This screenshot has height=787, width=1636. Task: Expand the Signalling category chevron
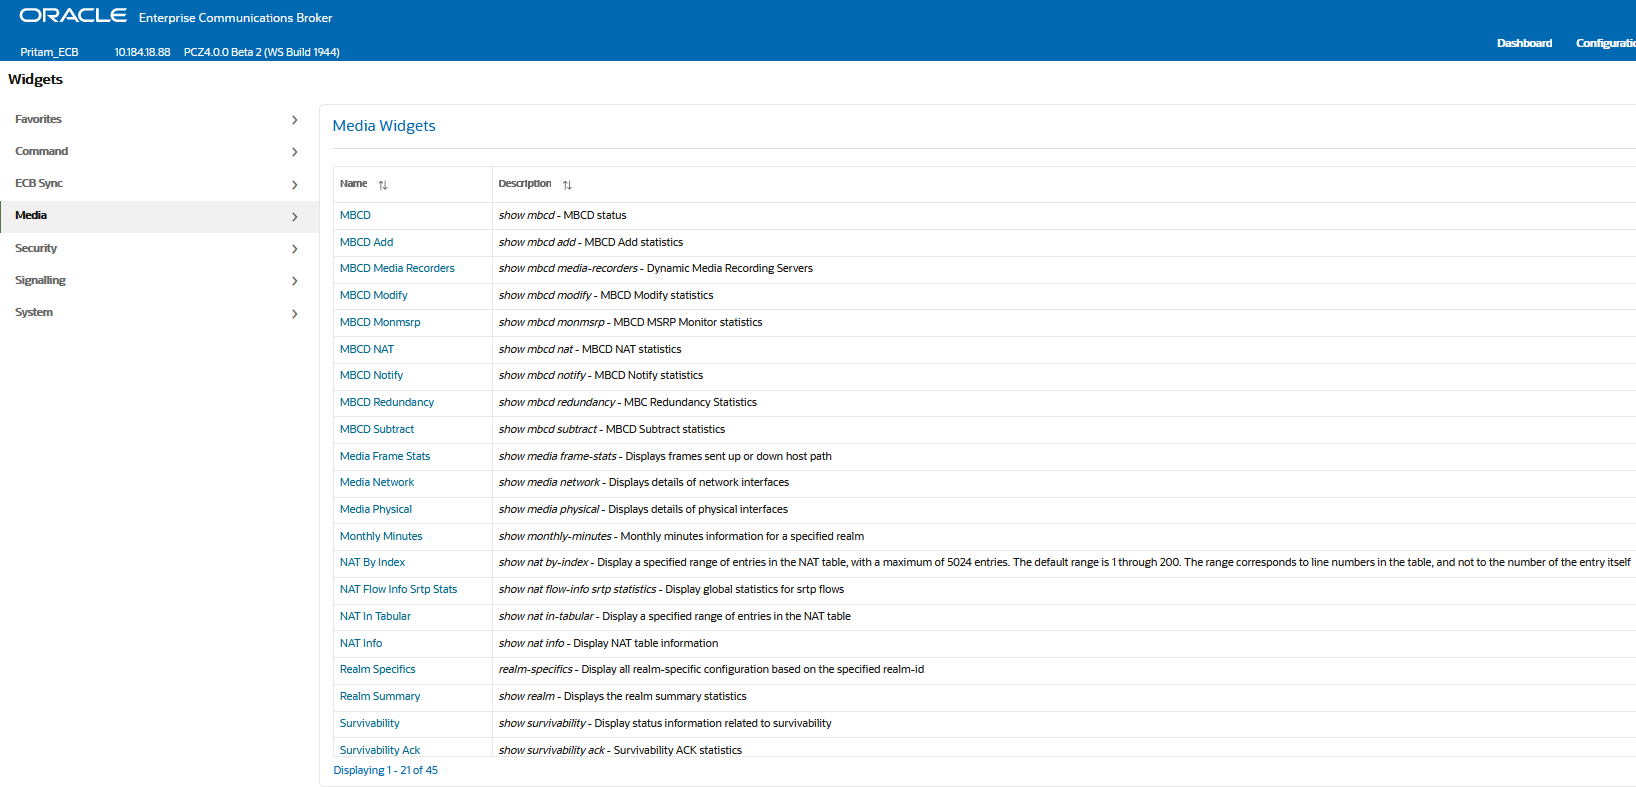click(x=294, y=281)
